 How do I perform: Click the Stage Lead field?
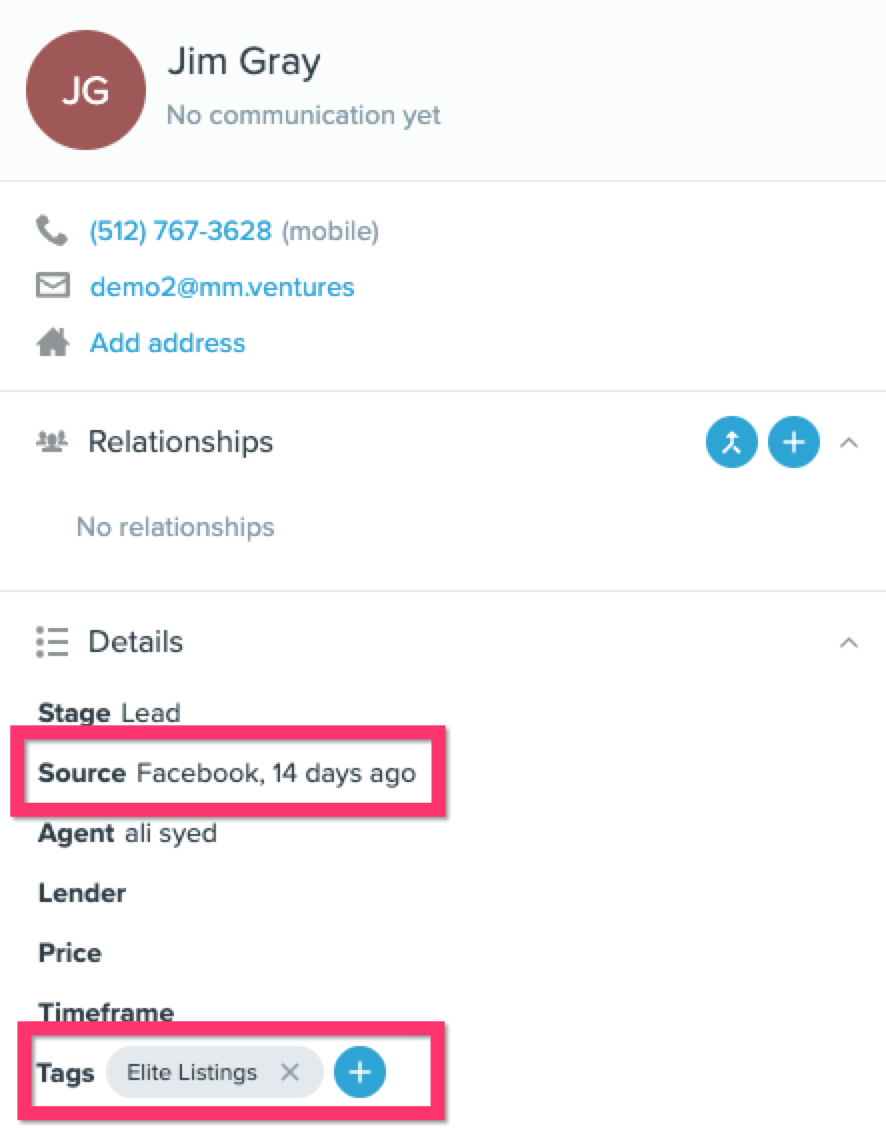pos(109,713)
